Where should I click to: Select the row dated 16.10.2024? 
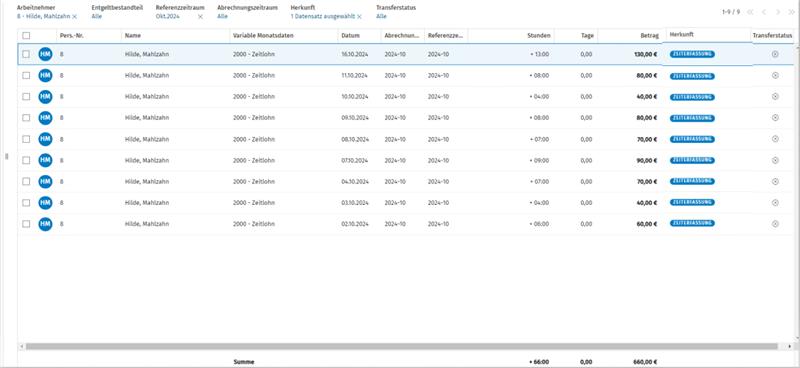[27, 54]
